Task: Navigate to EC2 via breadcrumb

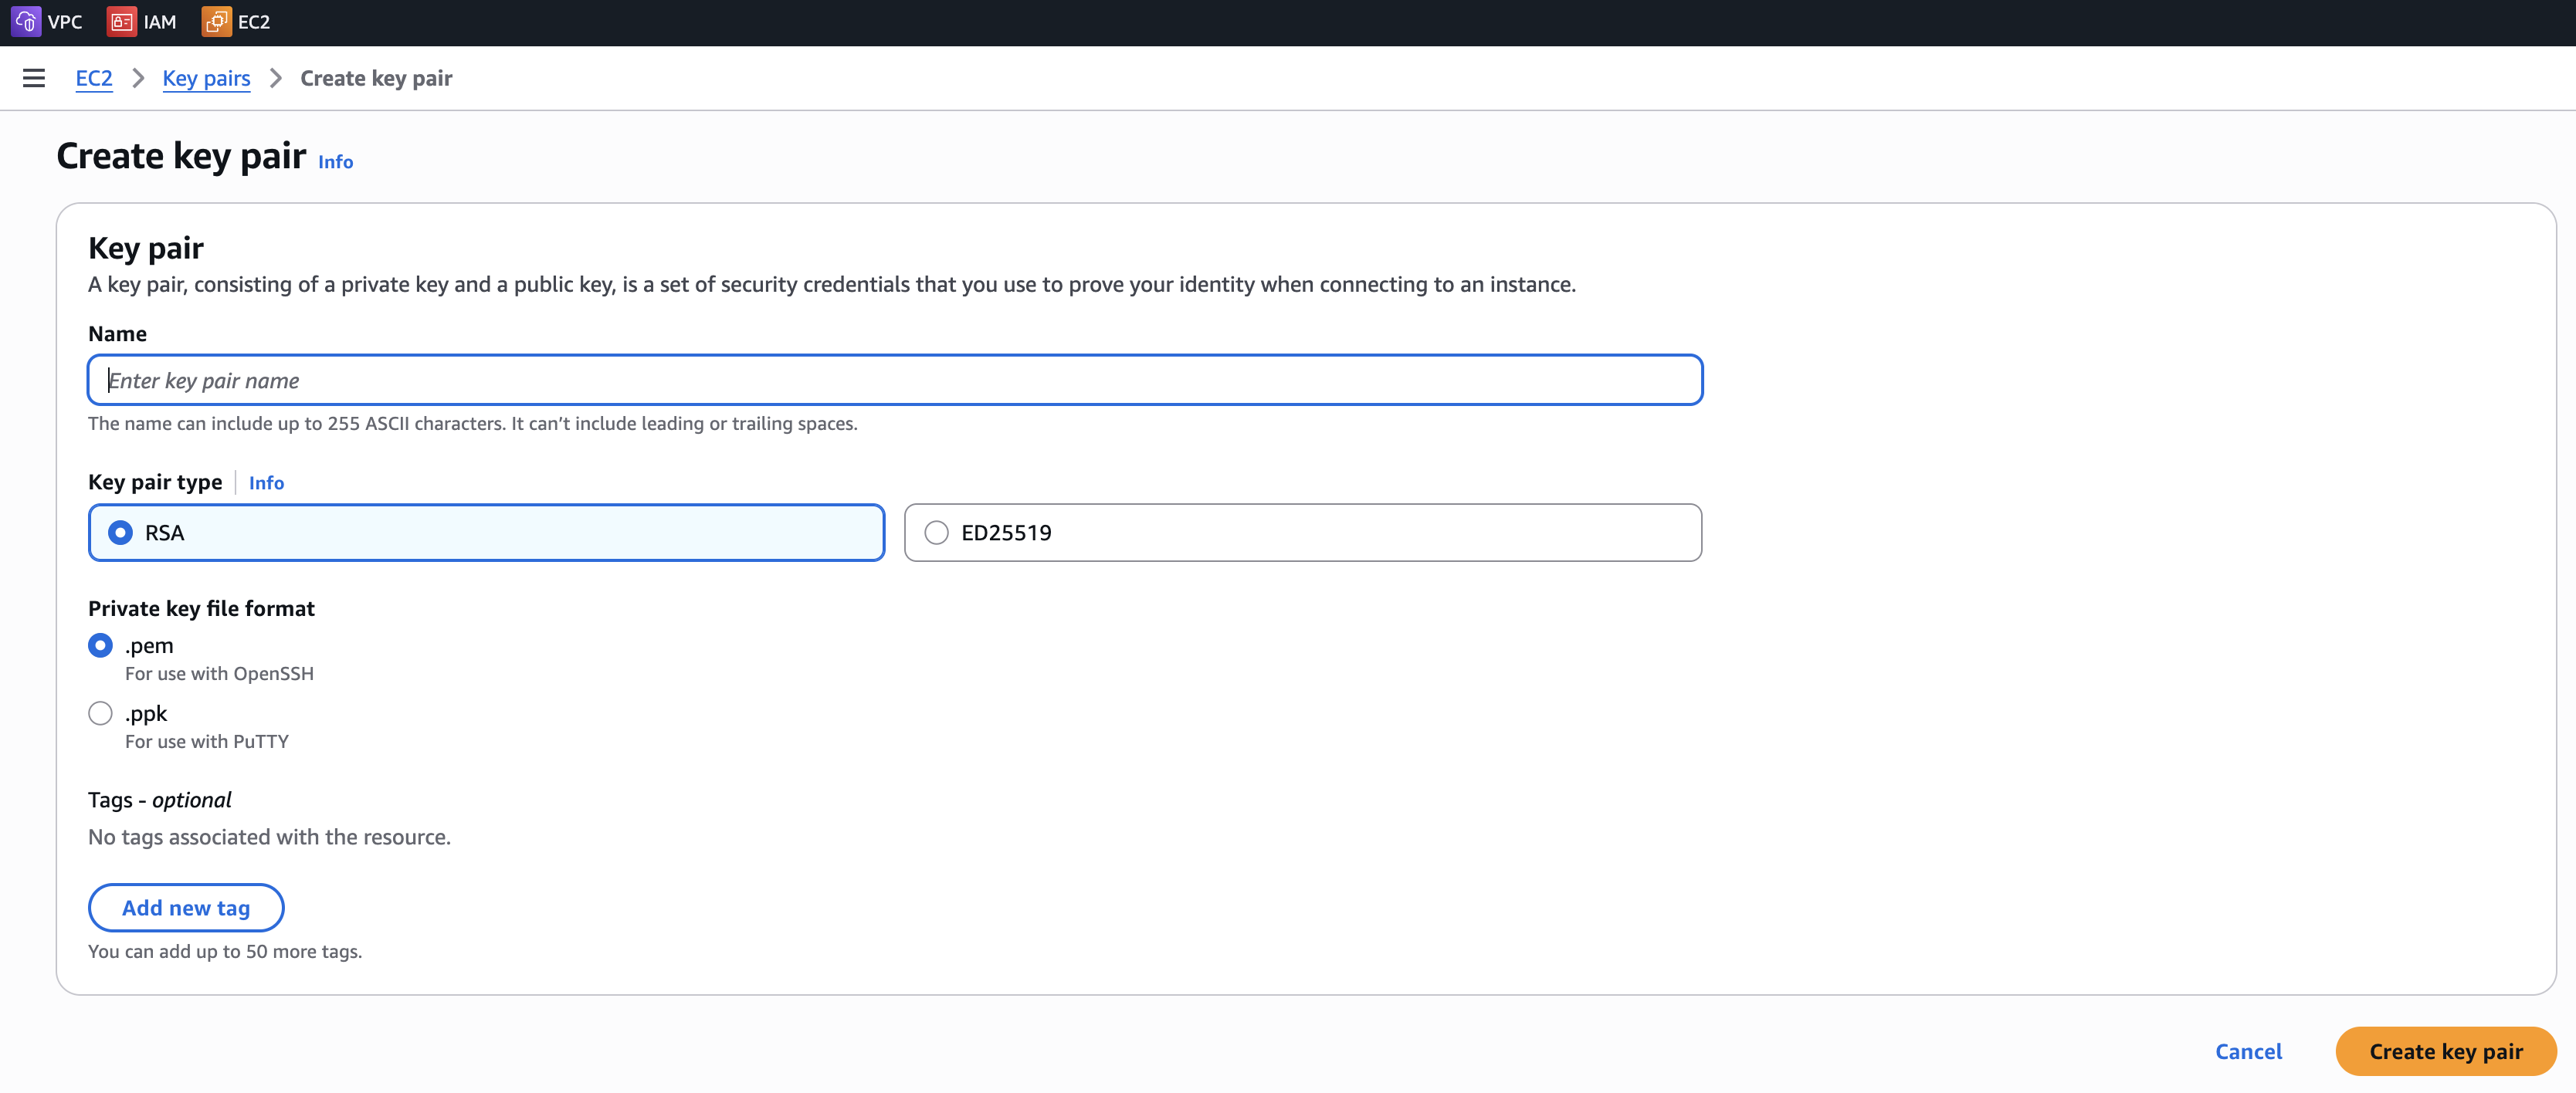Action: [93, 78]
